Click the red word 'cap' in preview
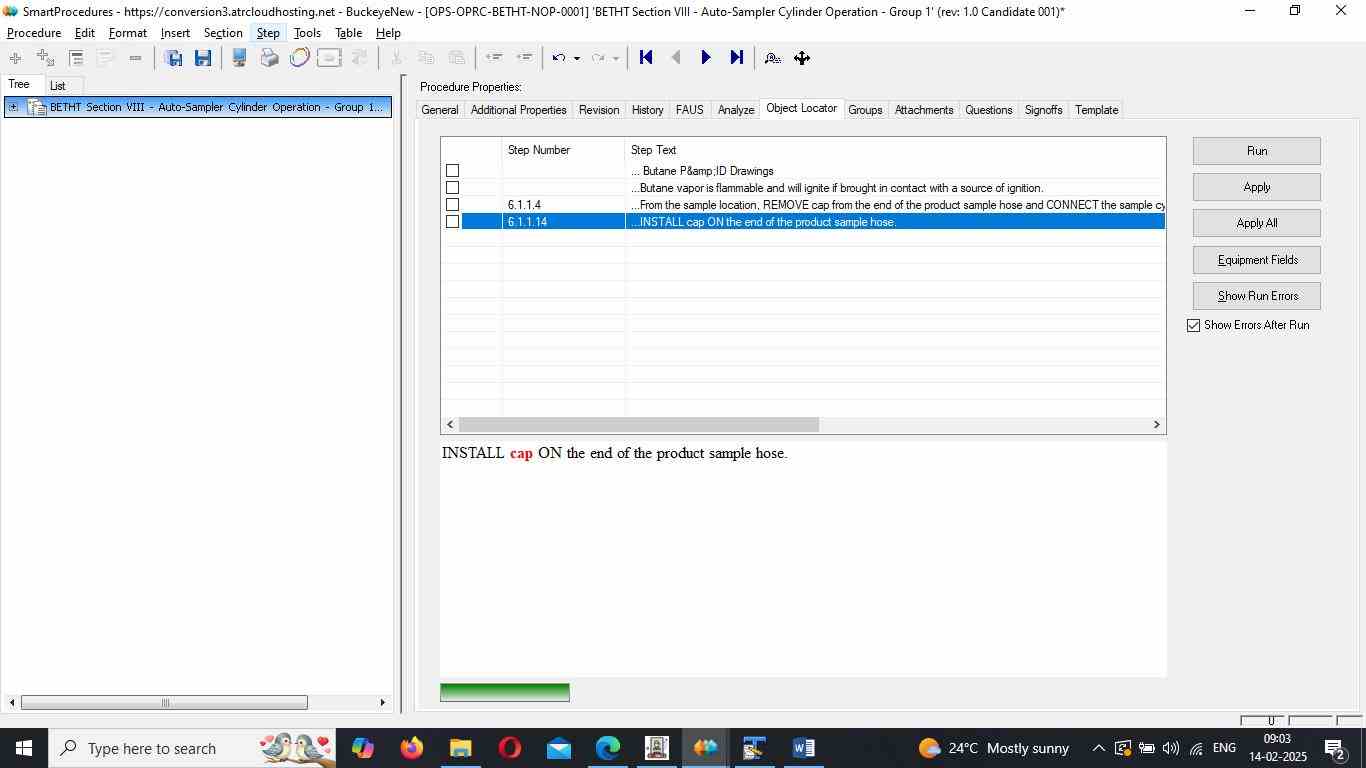1366x768 pixels. pyautogui.click(x=521, y=453)
